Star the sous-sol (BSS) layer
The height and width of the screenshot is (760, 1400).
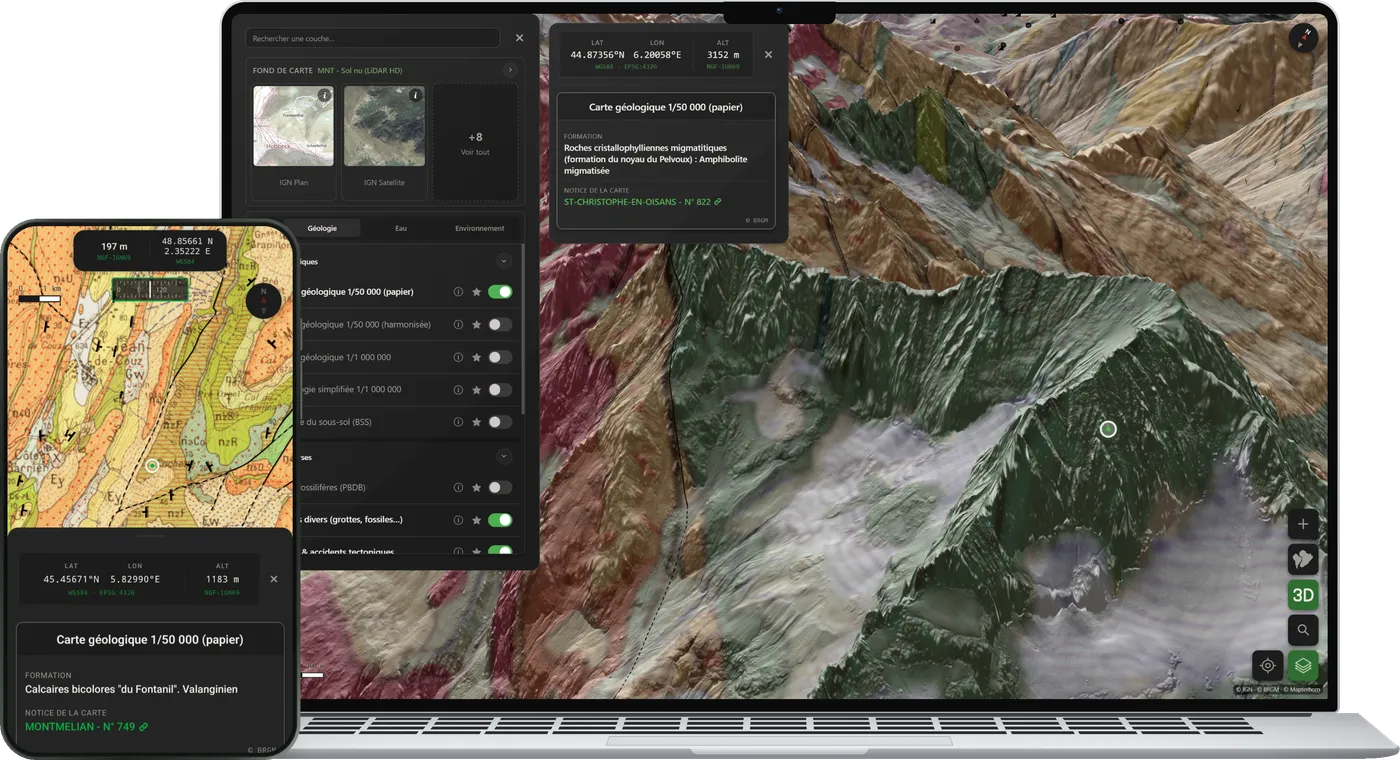point(476,422)
